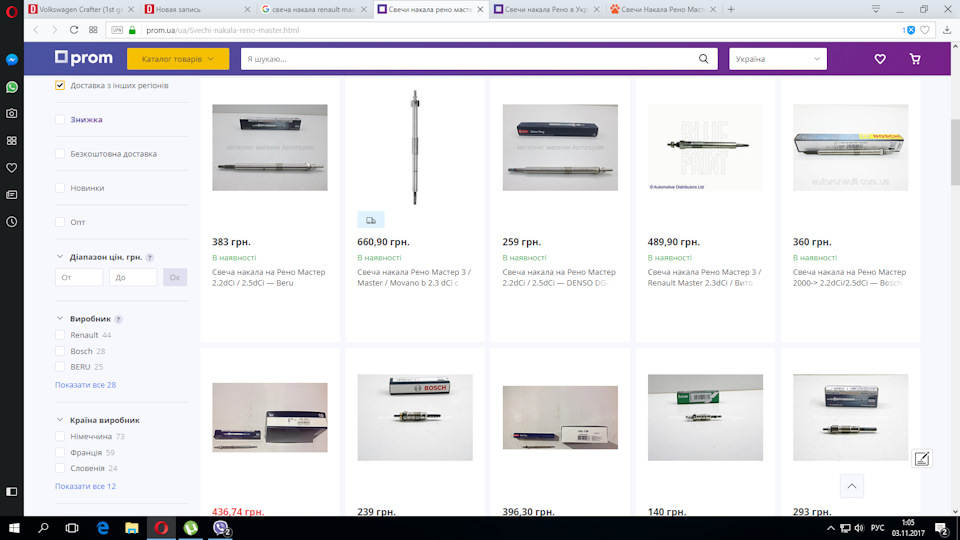Image resolution: width=960 pixels, height=540 pixels.
Task: Collapse the Діапазон цін section
Action: click(59, 257)
